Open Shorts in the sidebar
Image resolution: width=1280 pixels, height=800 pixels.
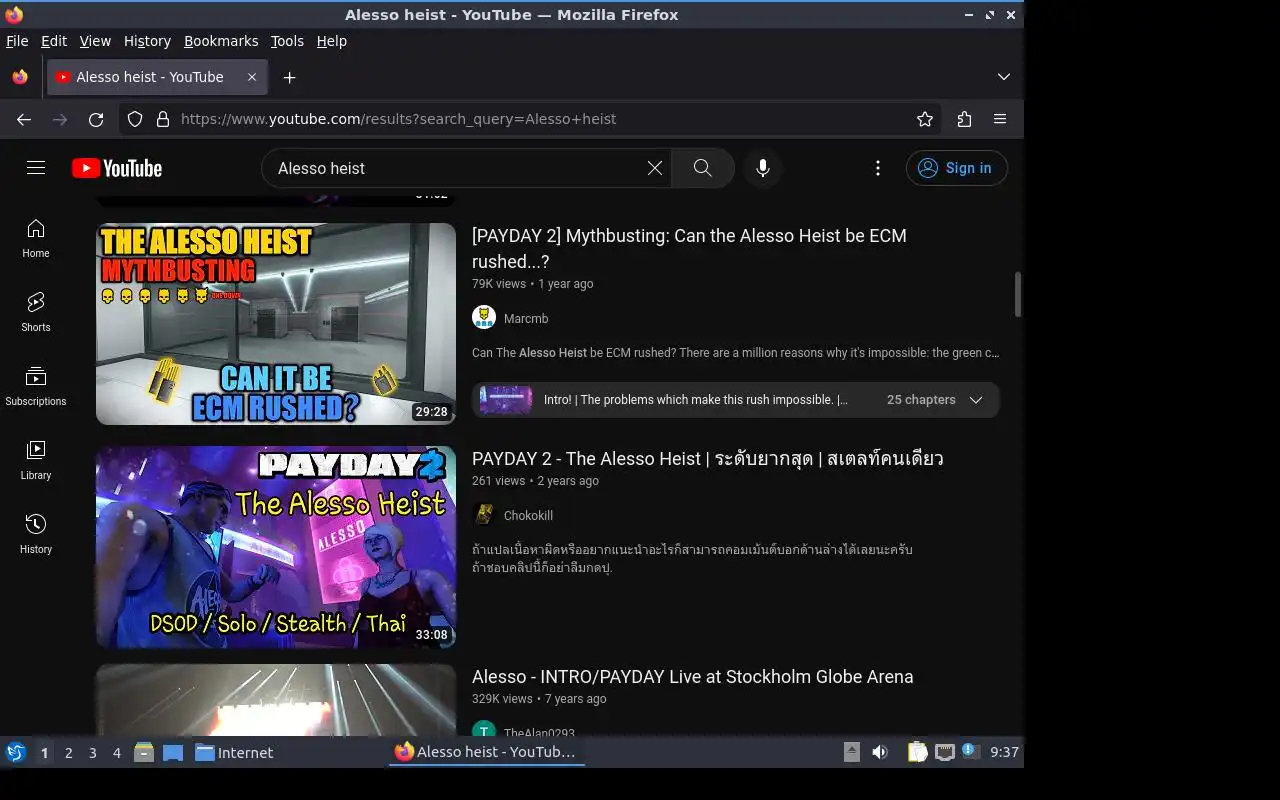(36, 313)
